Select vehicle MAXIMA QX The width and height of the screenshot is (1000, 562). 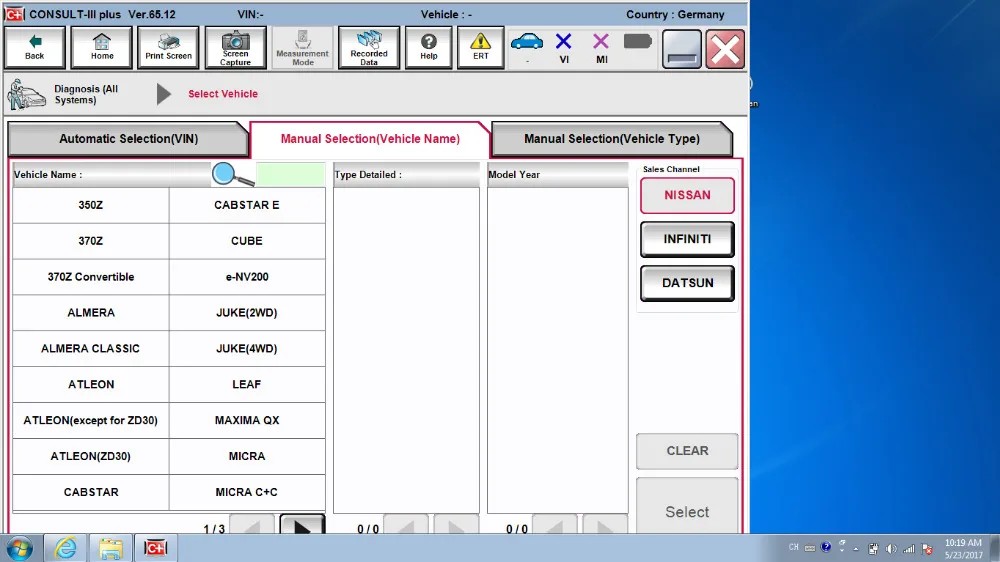click(x=247, y=420)
